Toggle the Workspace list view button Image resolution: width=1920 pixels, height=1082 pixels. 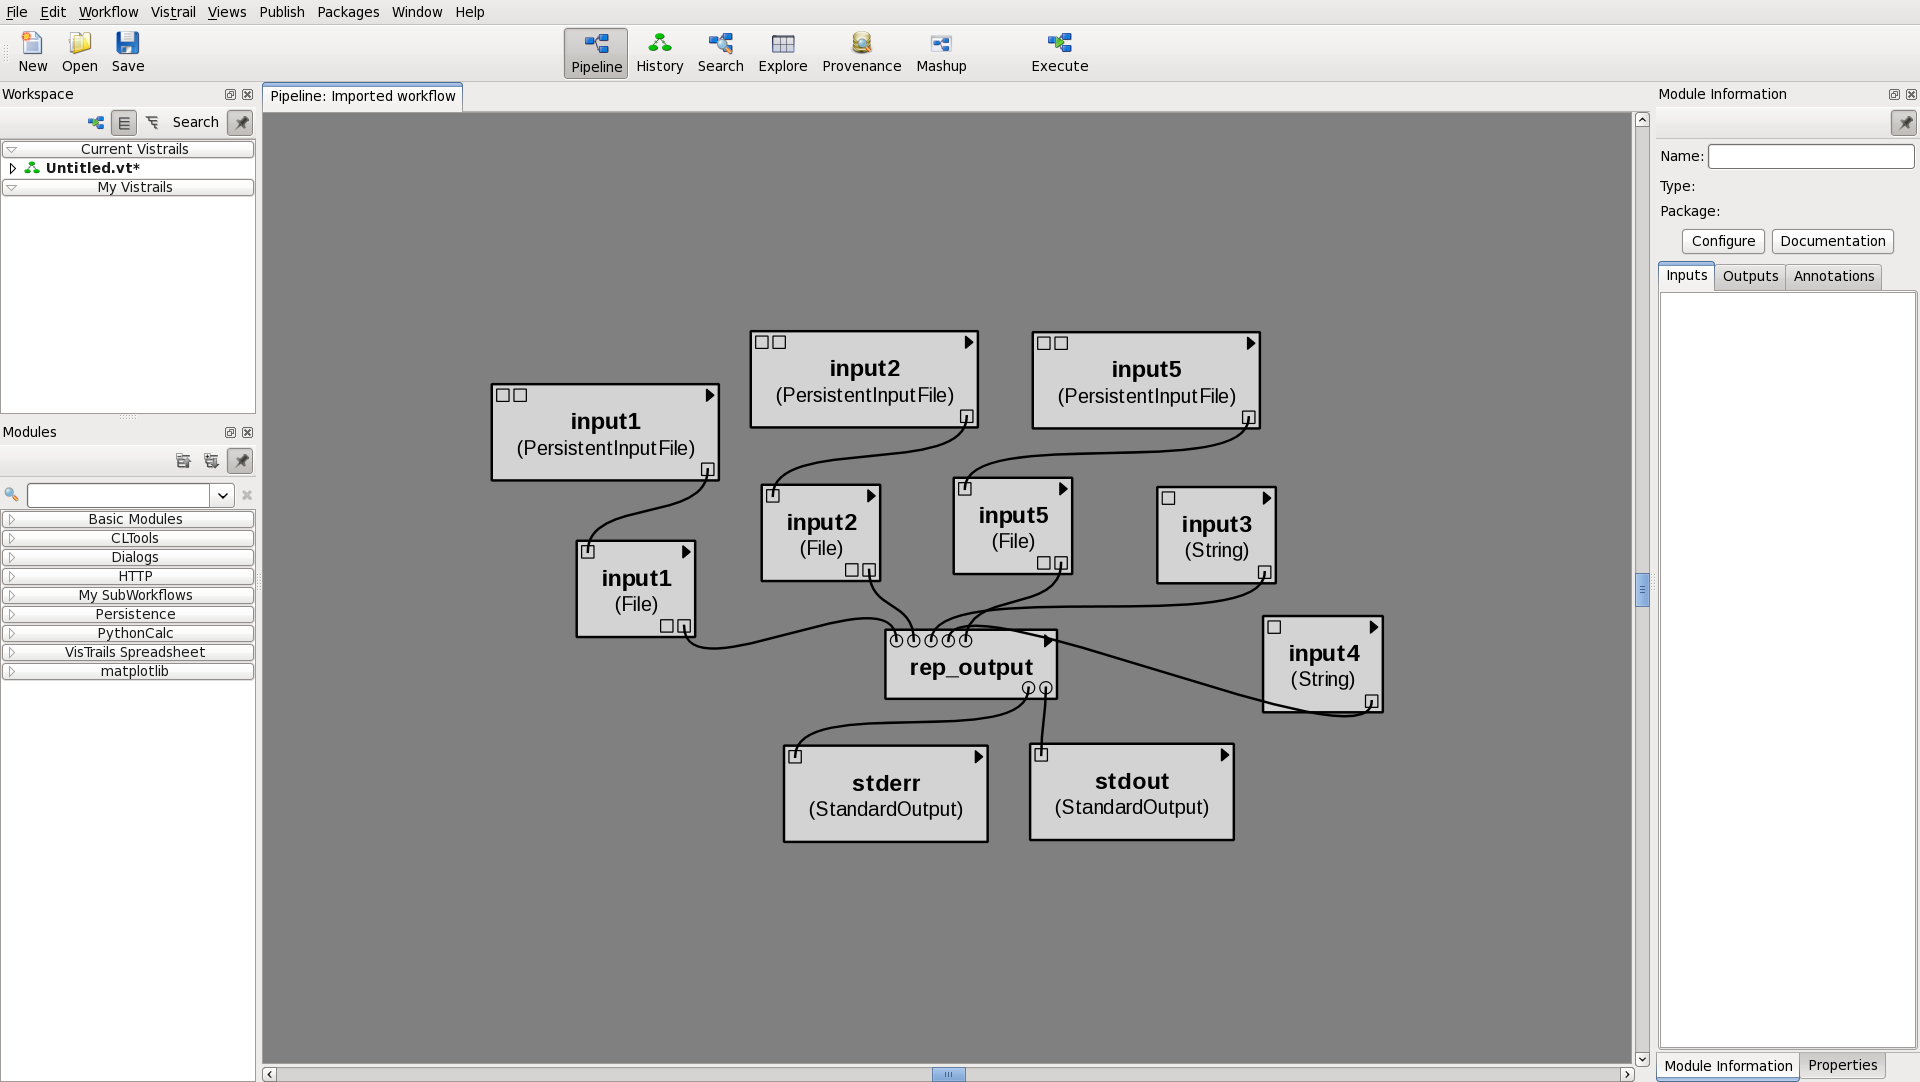click(x=124, y=122)
